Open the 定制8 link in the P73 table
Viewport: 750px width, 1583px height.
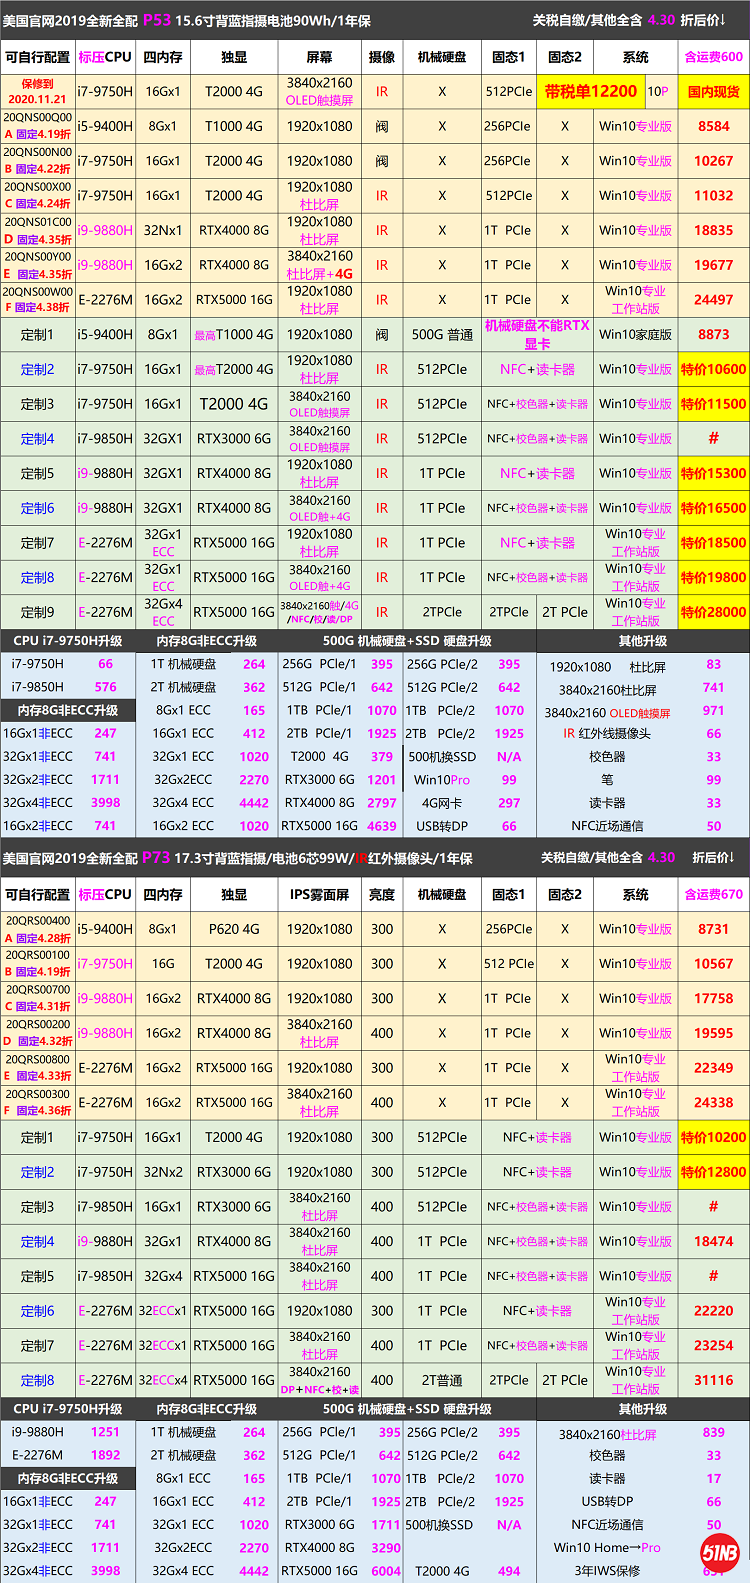[37, 1380]
